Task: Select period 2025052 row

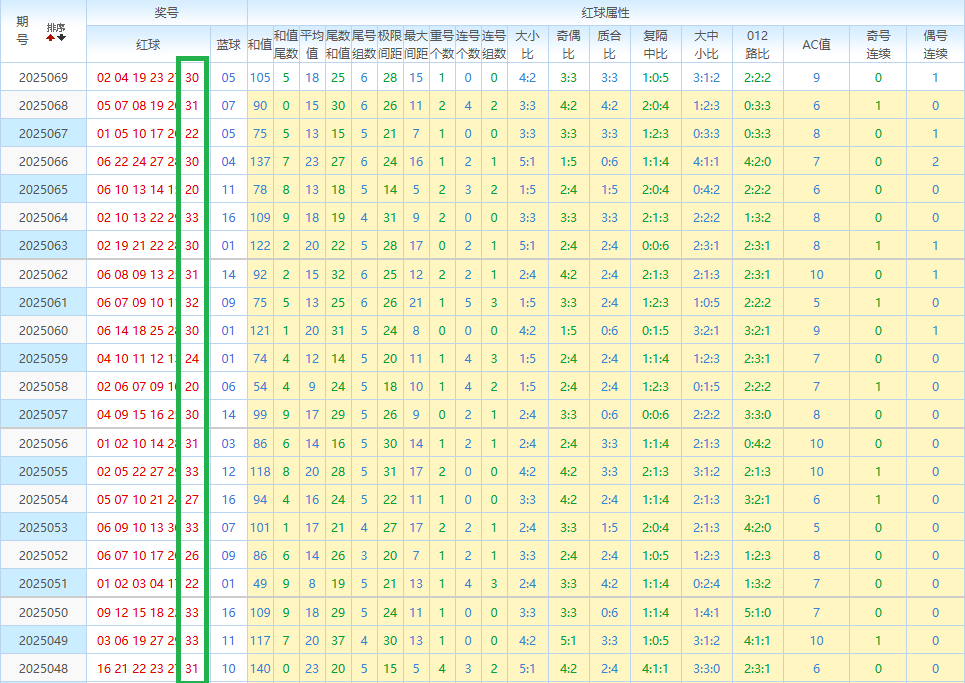Action: tap(482, 555)
